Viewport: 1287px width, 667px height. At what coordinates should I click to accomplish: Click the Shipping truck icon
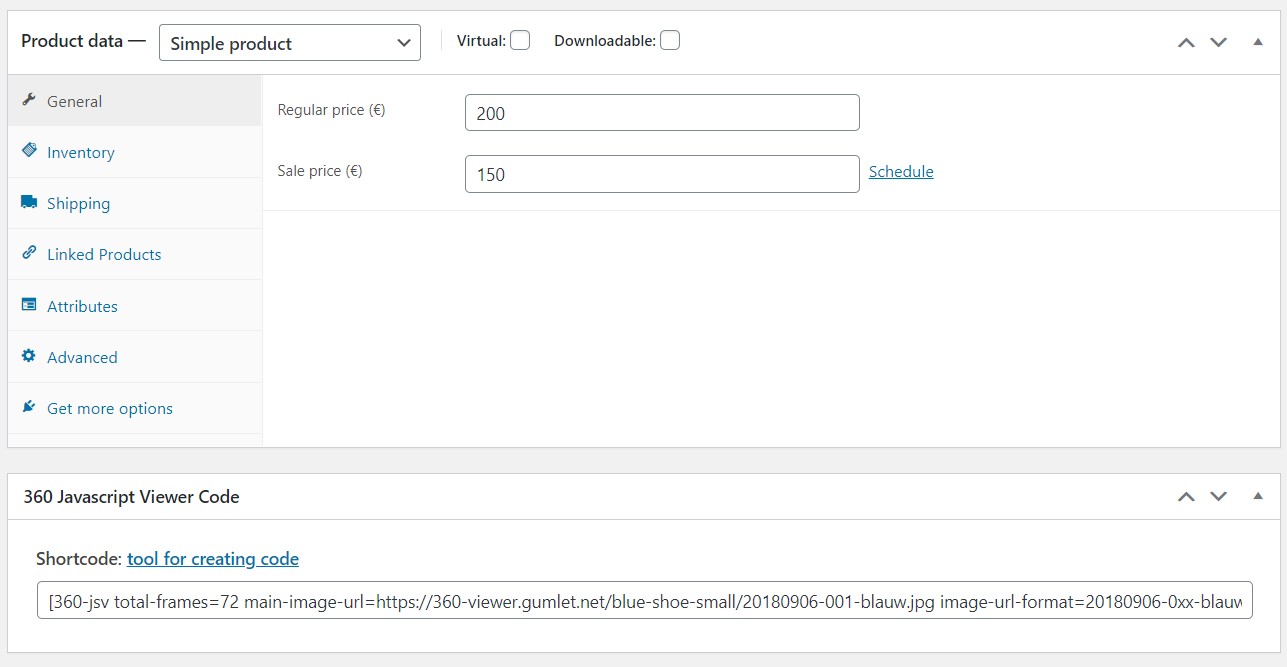29,202
